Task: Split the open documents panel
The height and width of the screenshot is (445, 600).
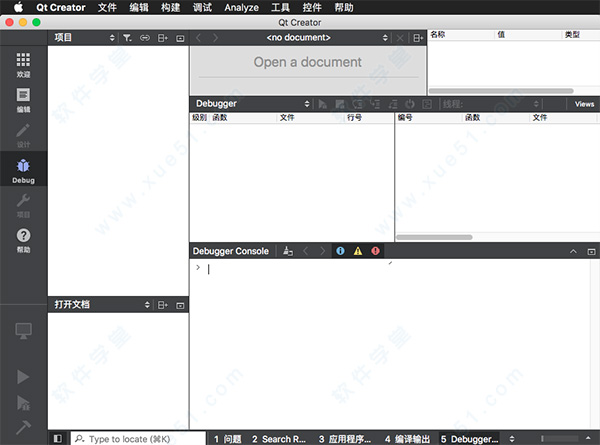Action: [x=163, y=305]
